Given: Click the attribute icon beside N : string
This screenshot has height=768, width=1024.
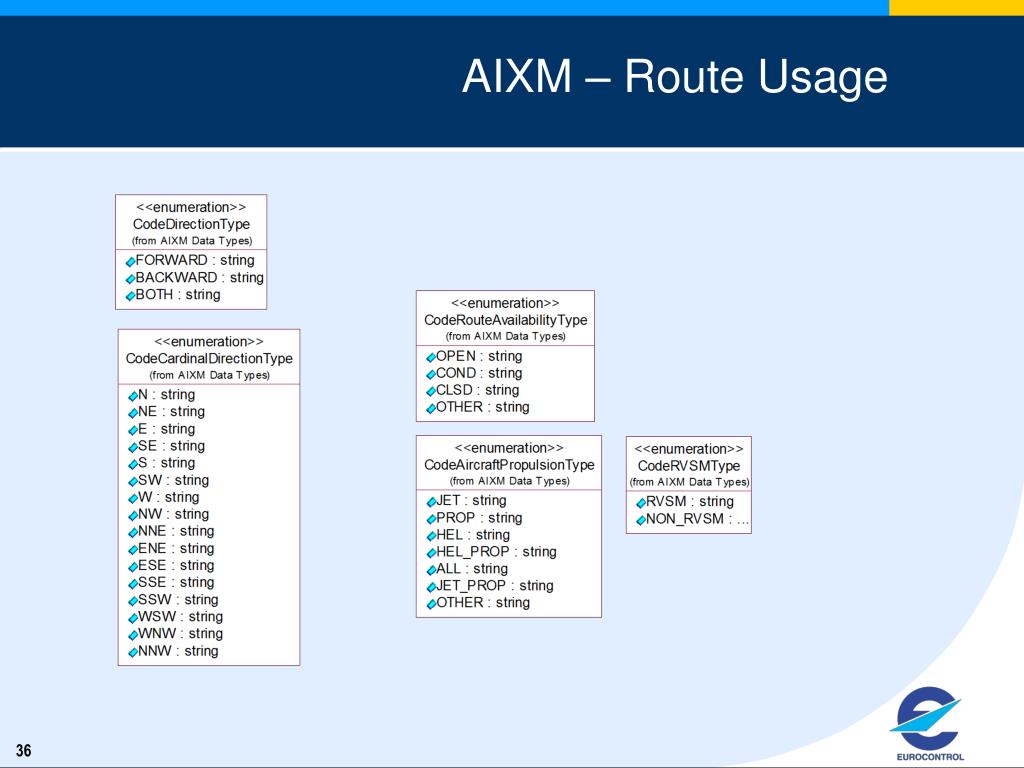Looking at the screenshot, I should pos(133,396).
